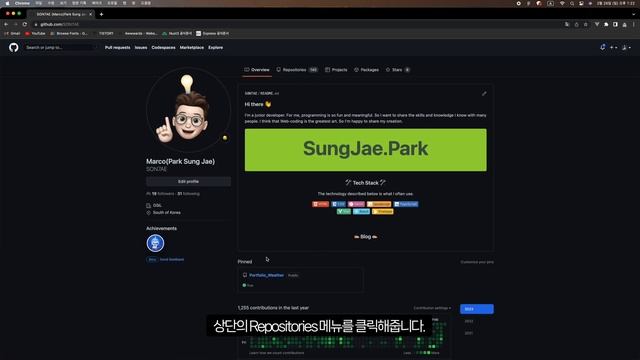
Task: Click the status emoji on avatar
Action: [224, 138]
